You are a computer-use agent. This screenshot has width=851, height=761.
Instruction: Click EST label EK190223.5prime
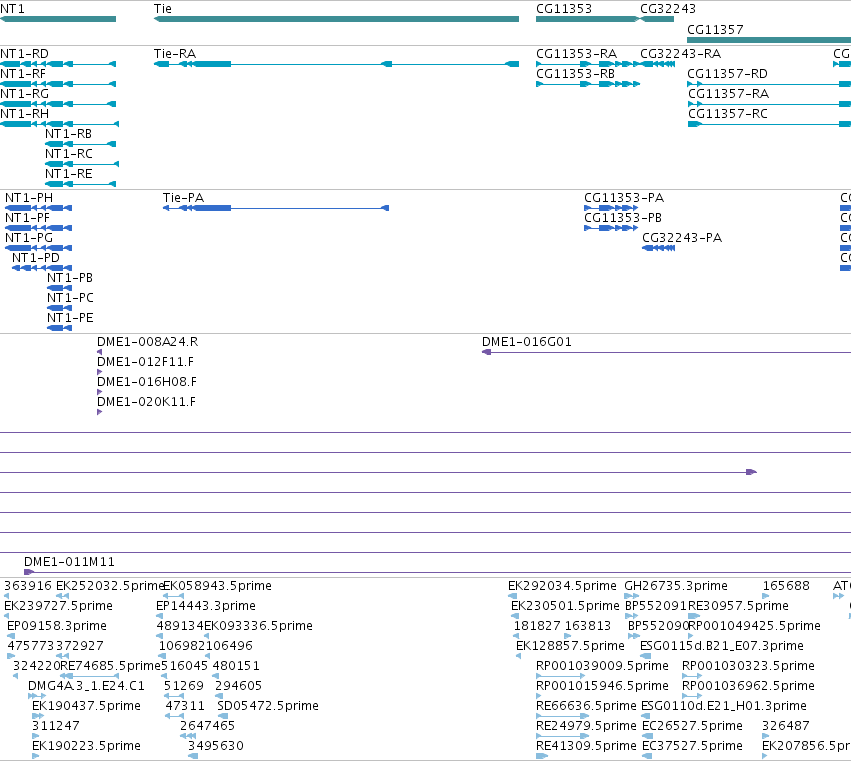(86, 747)
